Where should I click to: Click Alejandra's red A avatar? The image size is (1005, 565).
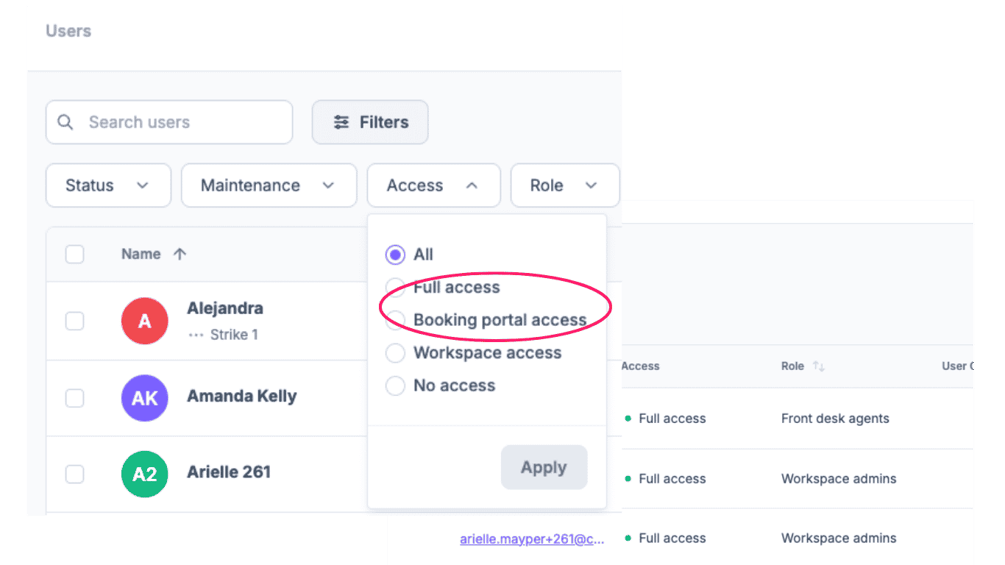[x=145, y=320]
